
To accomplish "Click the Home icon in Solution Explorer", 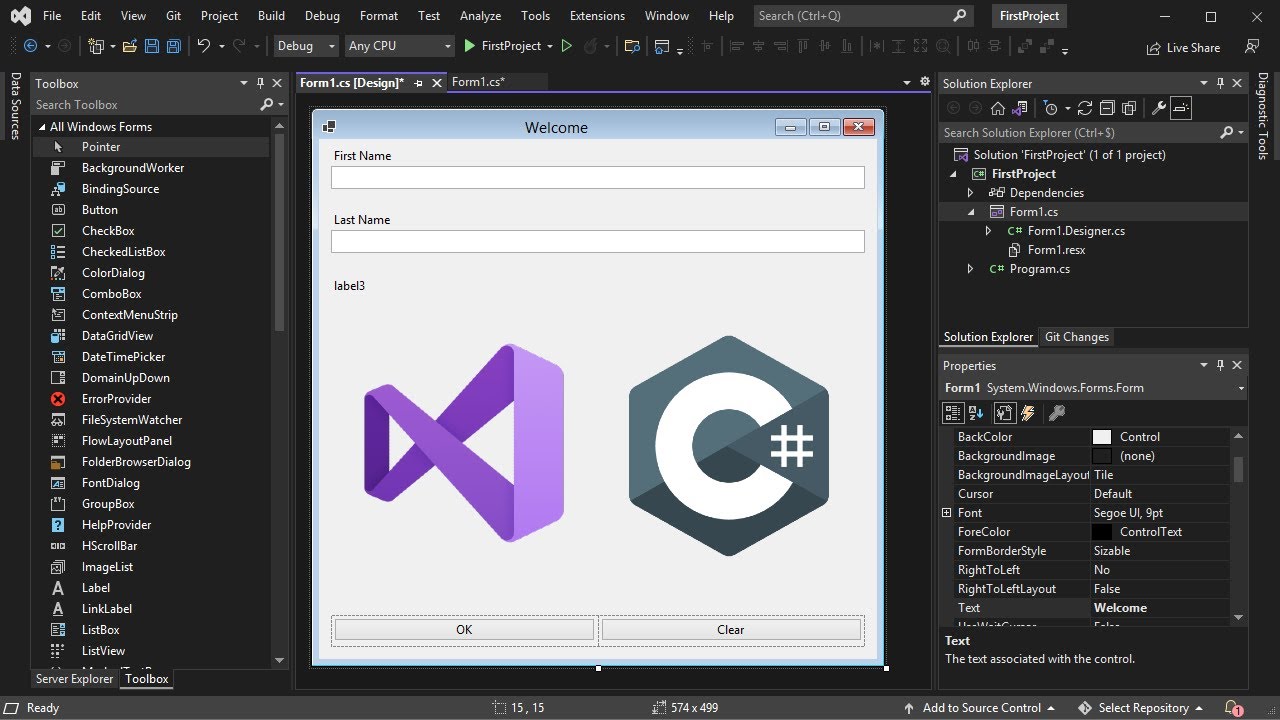I will coord(997,108).
